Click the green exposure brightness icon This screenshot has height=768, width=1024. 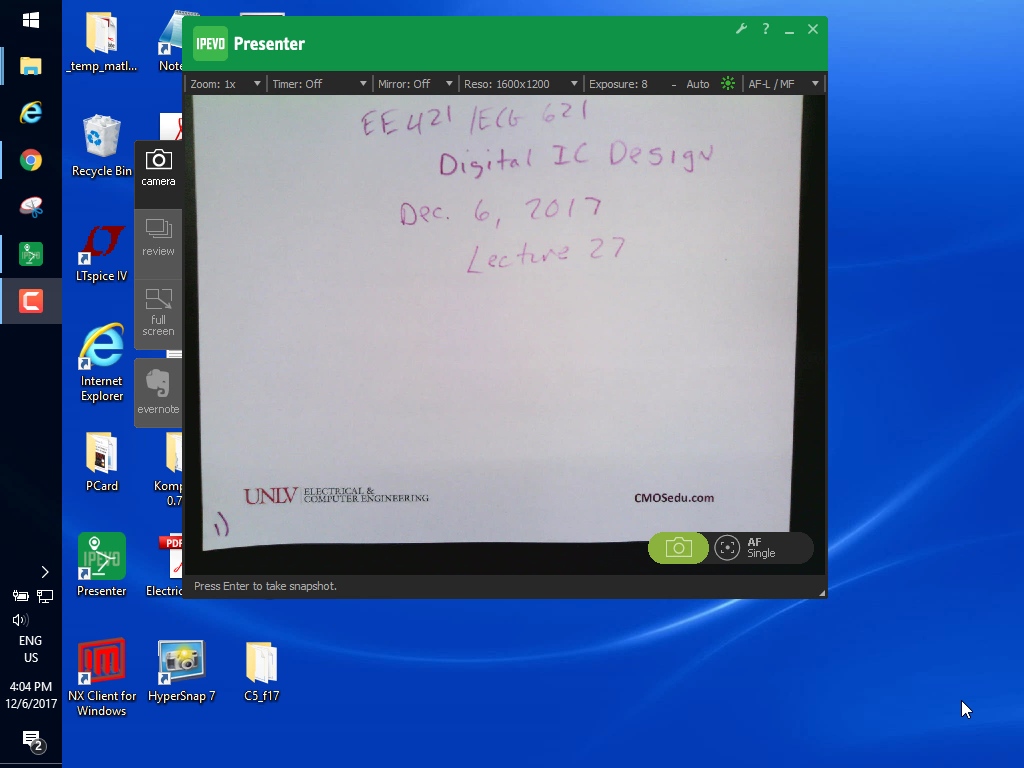(728, 84)
